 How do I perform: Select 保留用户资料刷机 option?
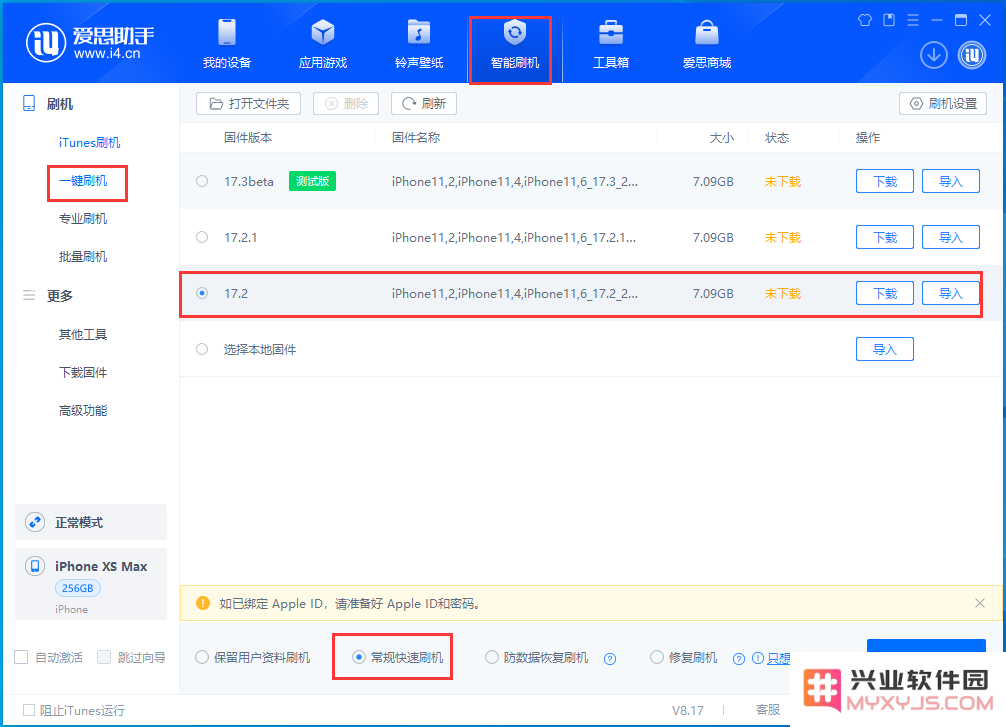pyautogui.click(x=202, y=657)
